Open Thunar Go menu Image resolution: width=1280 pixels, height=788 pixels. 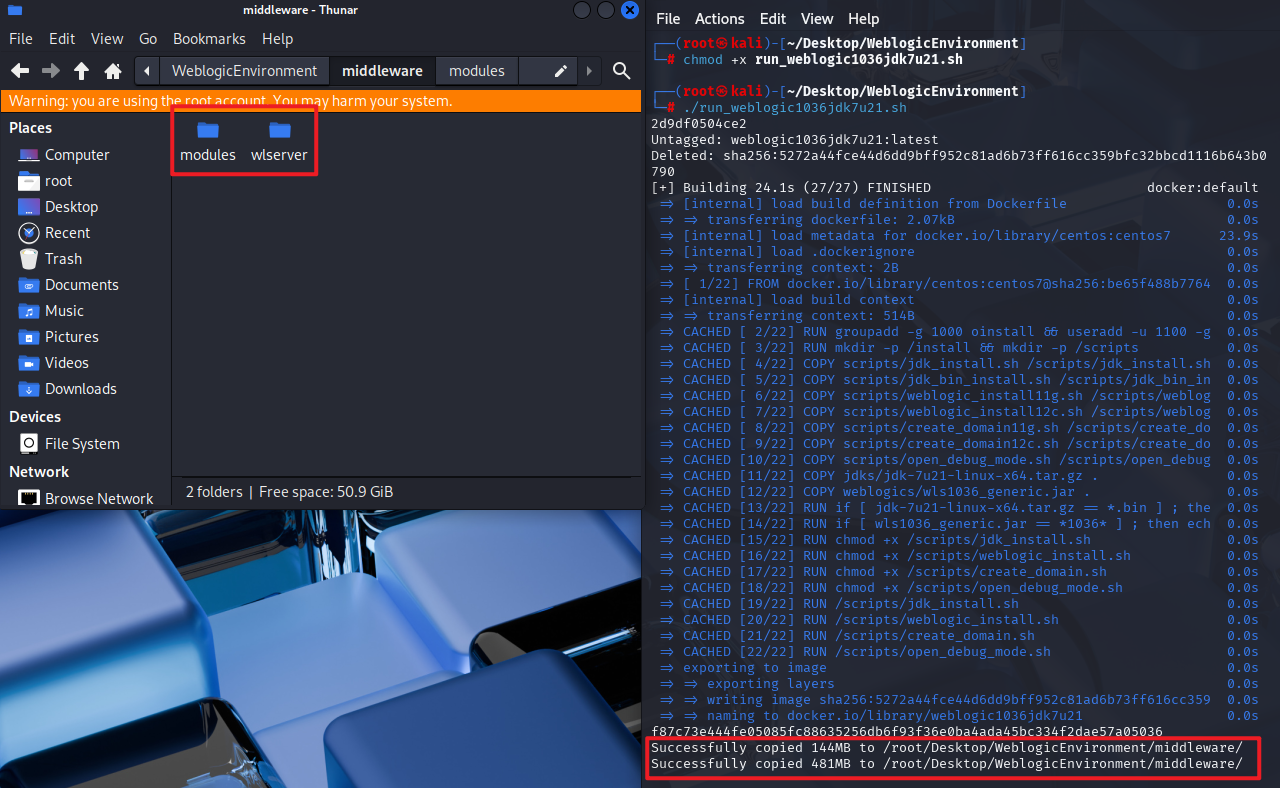pyautogui.click(x=148, y=39)
